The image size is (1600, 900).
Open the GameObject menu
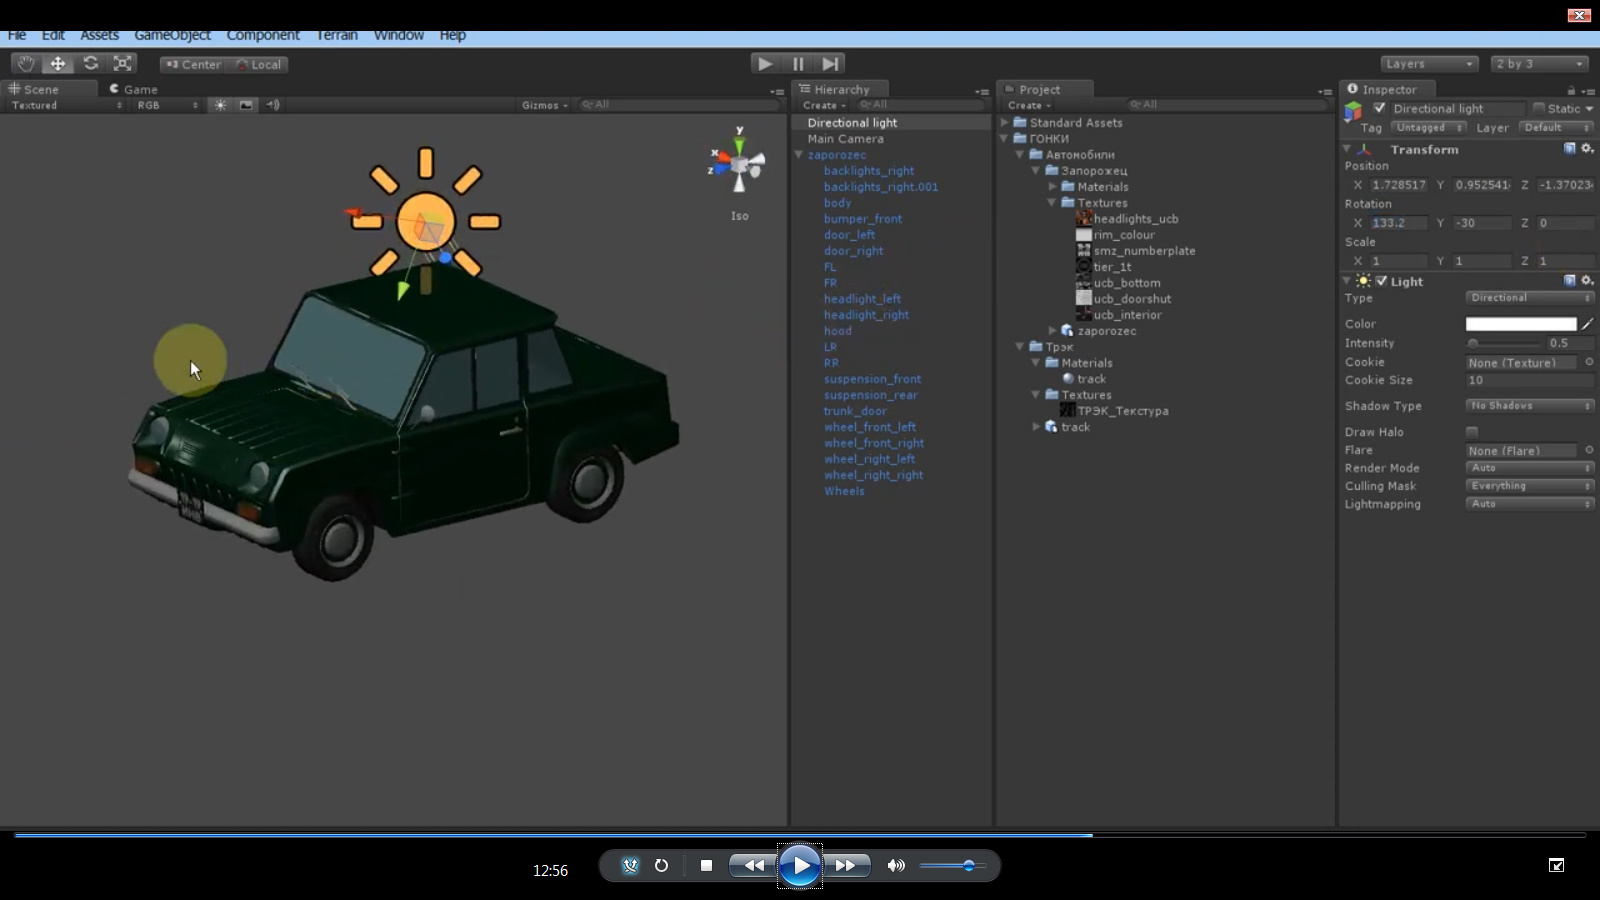pos(172,34)
